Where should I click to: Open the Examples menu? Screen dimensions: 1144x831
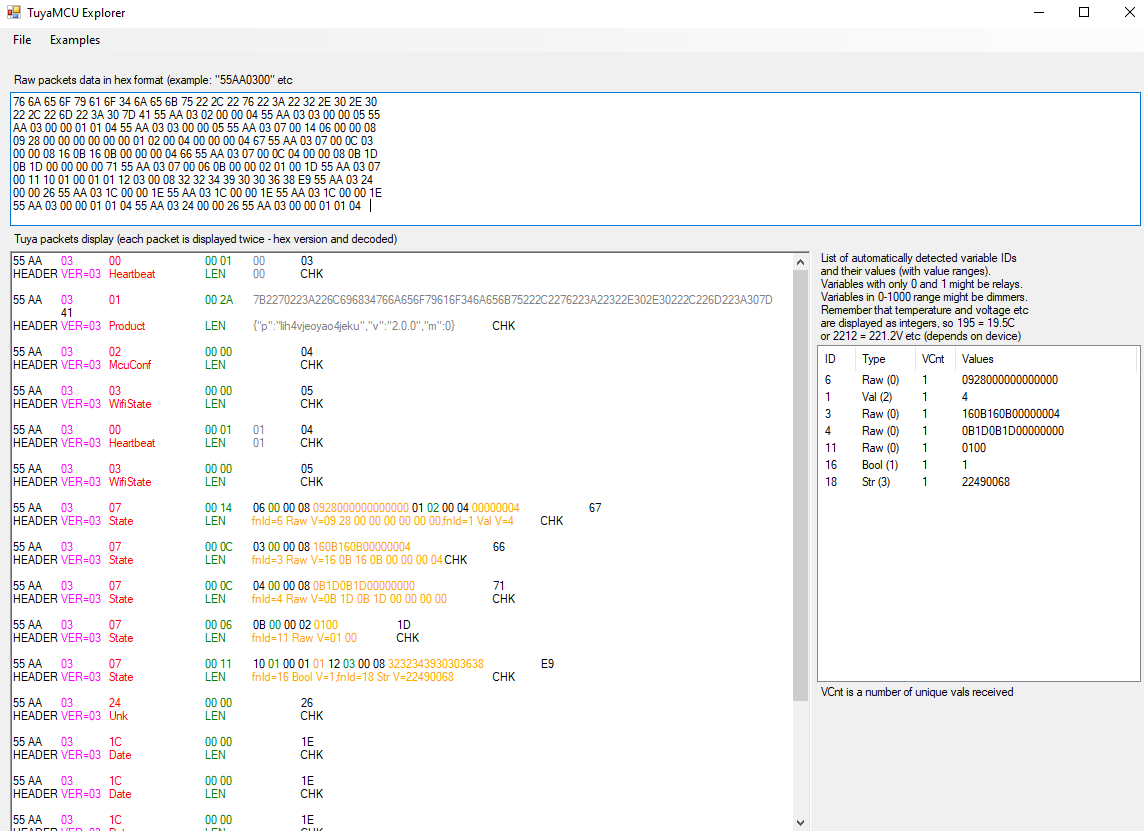[x=74, y=40]
